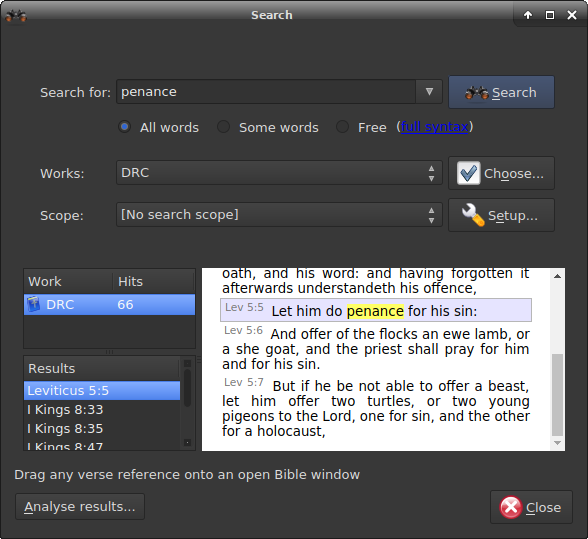This screenshot has width=588, height=539.
Task: Click the red X icon on Close
Action: [x=510, y=507]
